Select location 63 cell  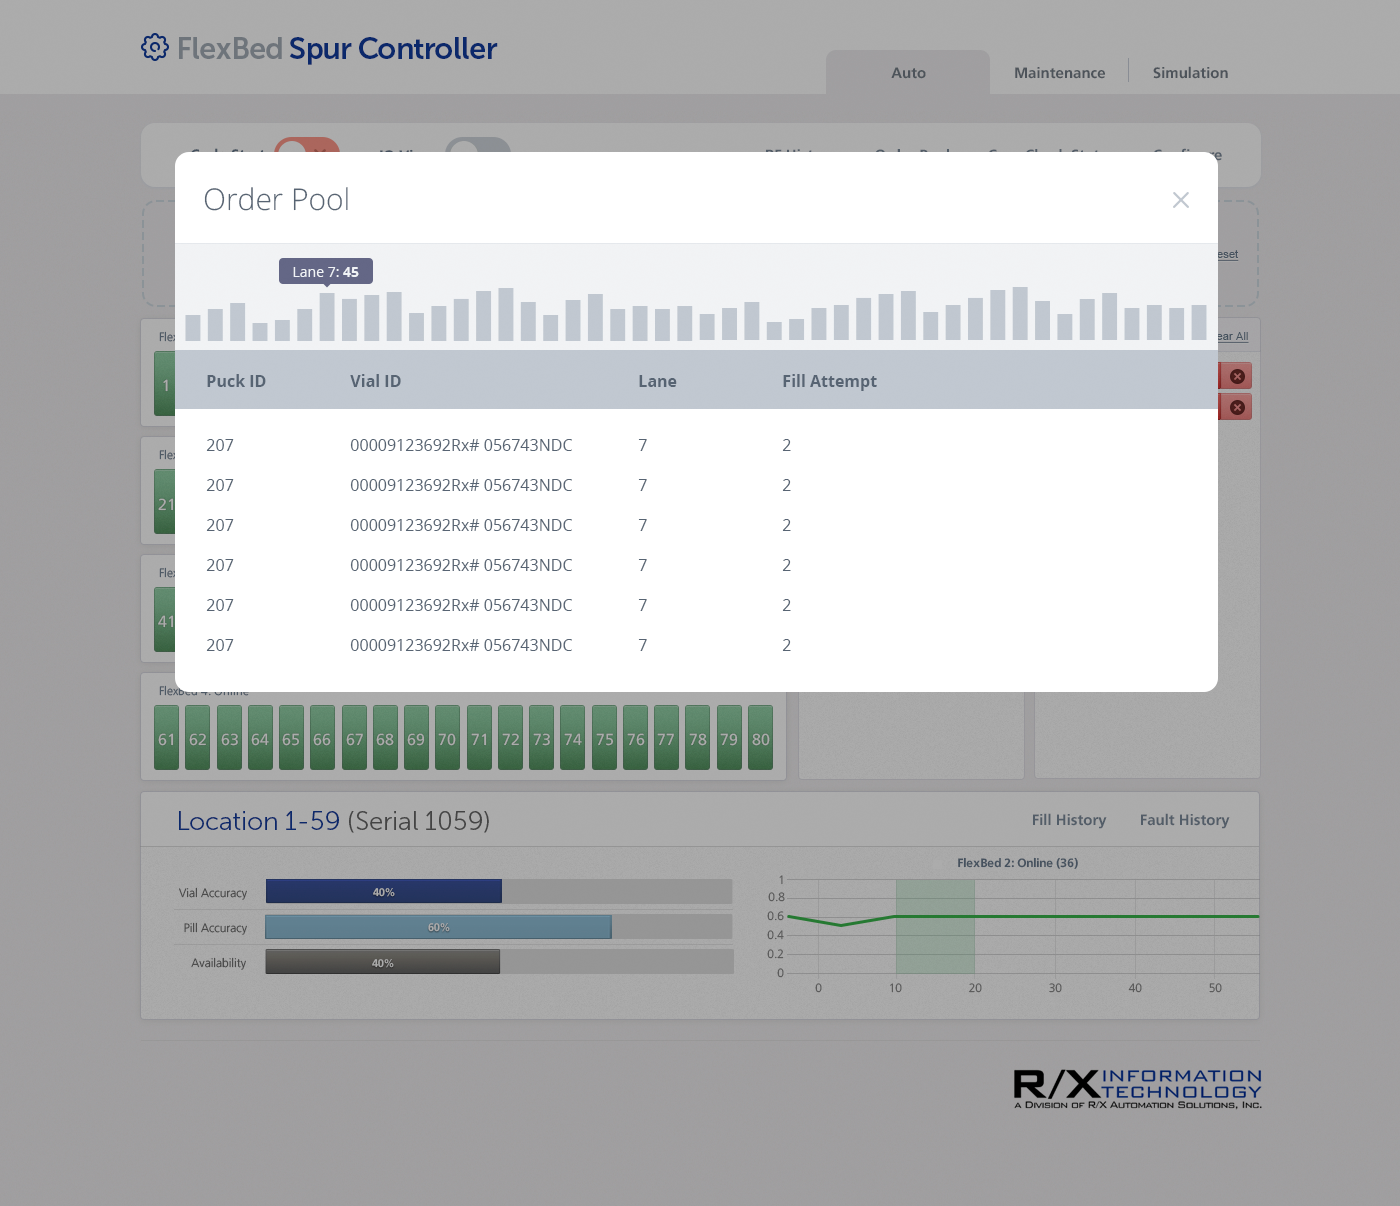(230, 738)
